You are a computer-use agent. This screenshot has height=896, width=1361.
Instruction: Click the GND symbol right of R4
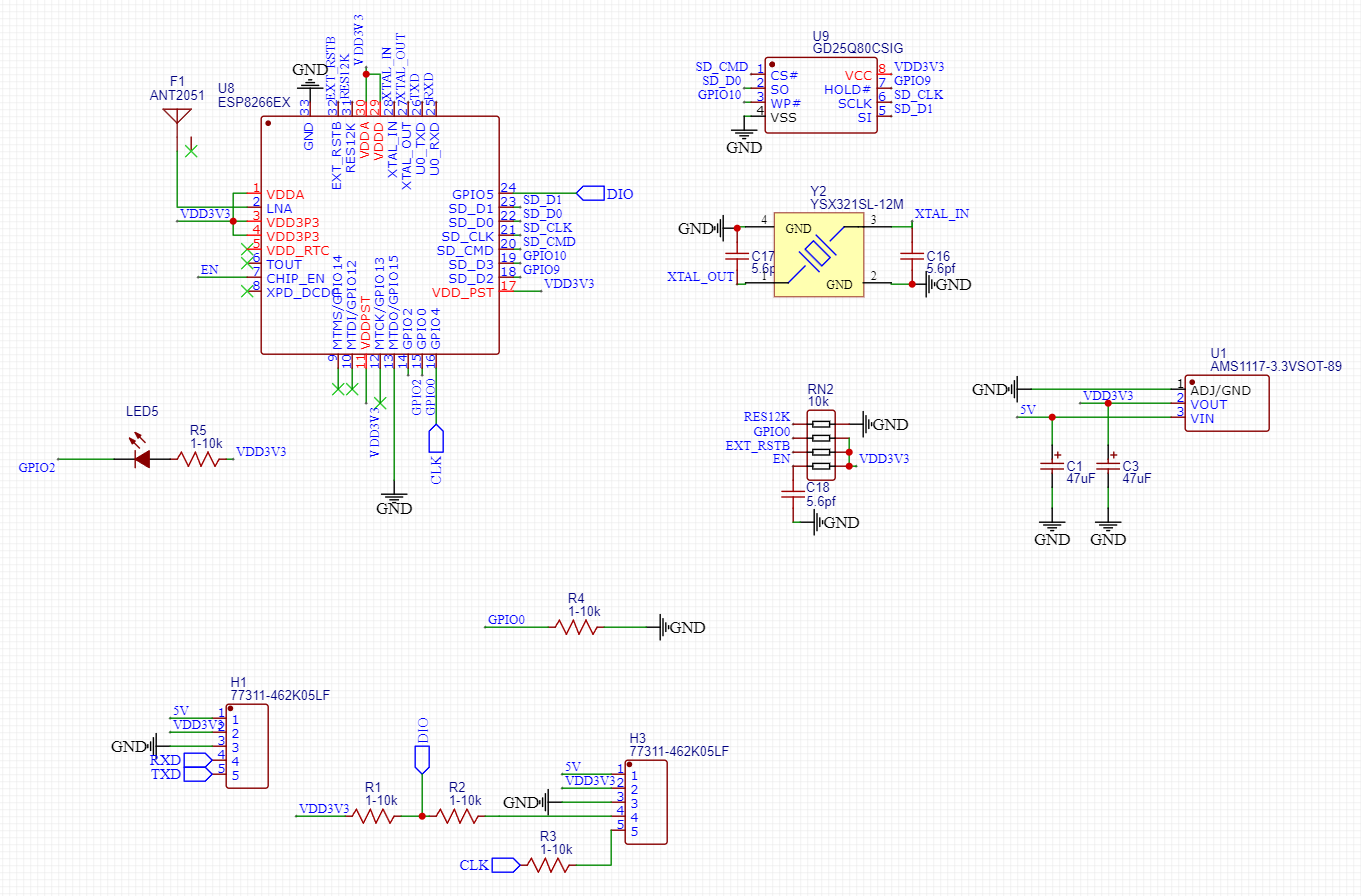point(682,627)
